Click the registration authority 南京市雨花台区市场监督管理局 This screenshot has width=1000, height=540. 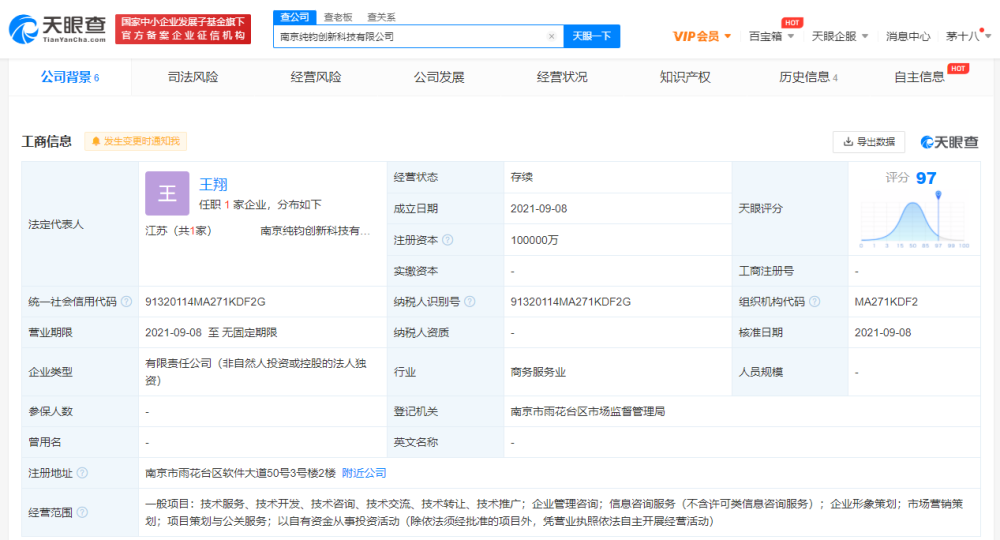click(587, 411)
